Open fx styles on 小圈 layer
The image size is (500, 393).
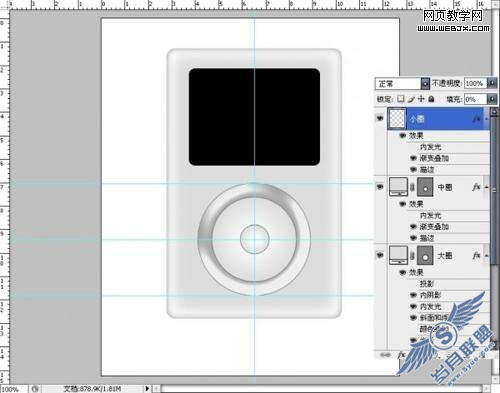477,118
